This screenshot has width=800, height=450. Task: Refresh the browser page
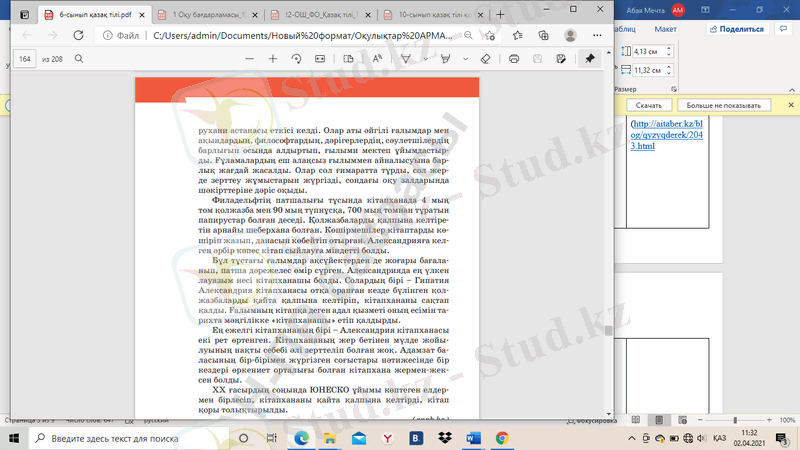coord(78,35)
